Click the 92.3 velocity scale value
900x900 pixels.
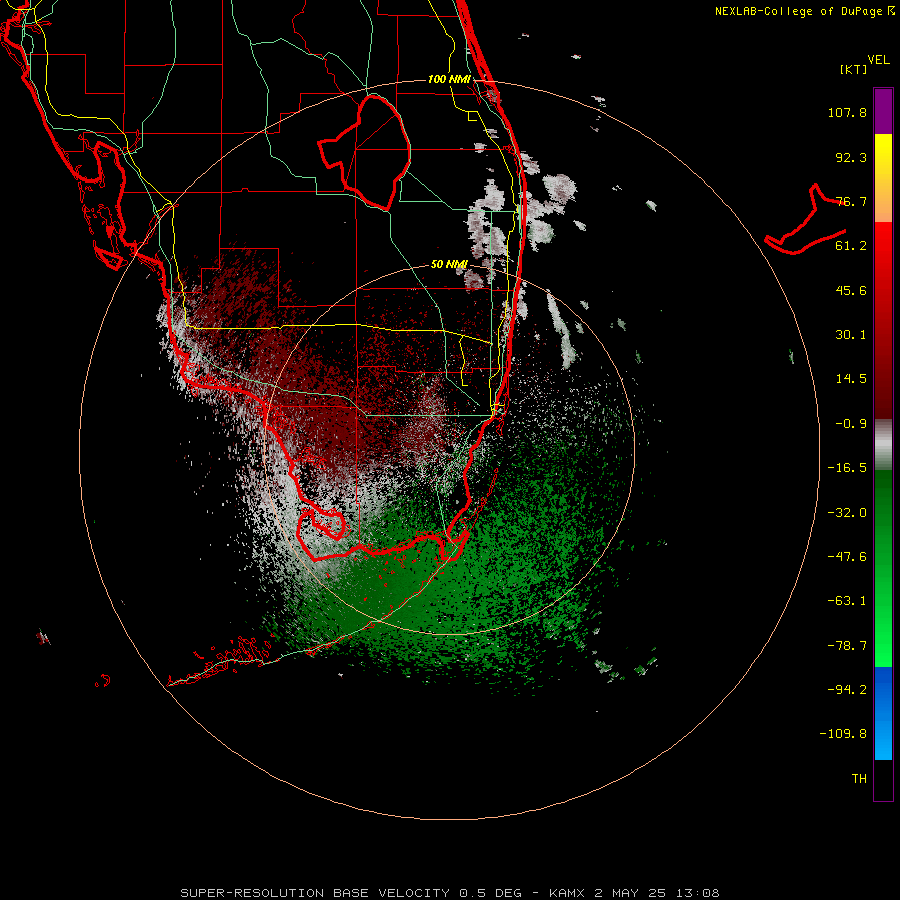pyautogui.click(x=851, y=157)
